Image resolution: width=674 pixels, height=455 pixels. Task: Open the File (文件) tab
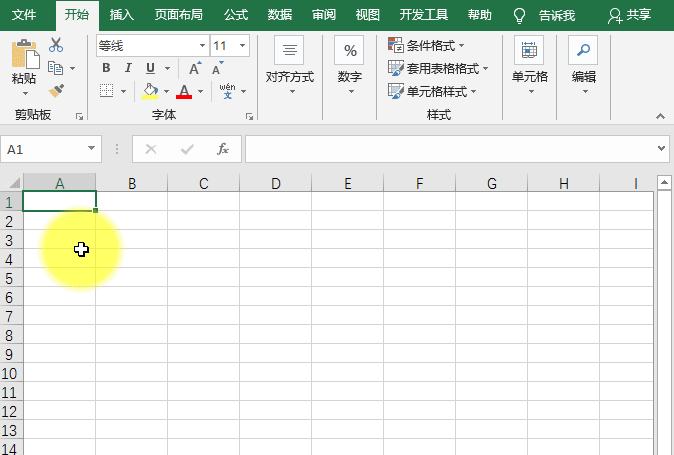click(24, 15)
